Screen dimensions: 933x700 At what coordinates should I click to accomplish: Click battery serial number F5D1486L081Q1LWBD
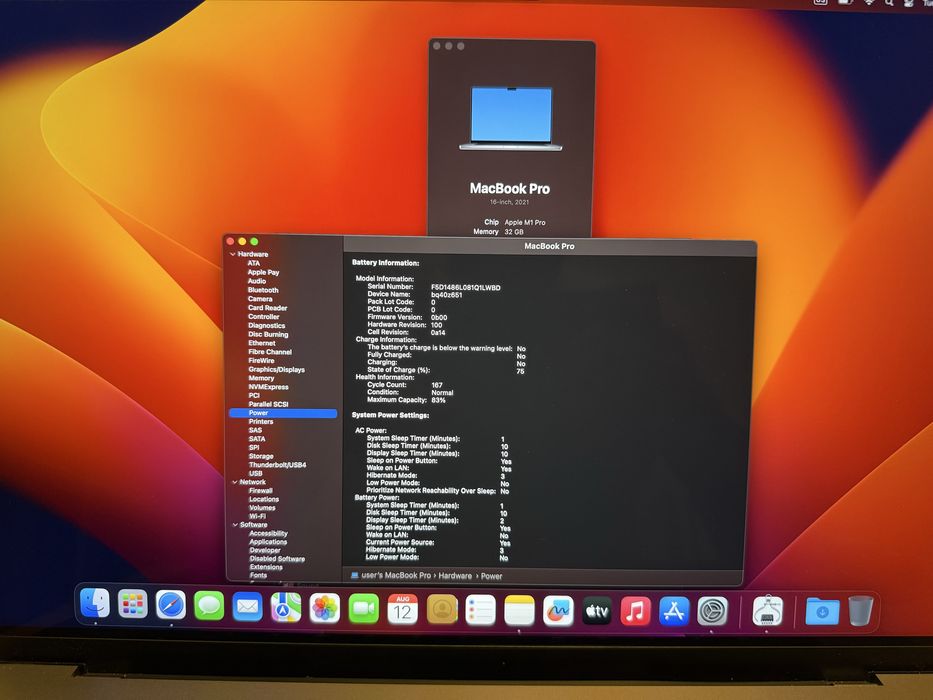(466, 288)
